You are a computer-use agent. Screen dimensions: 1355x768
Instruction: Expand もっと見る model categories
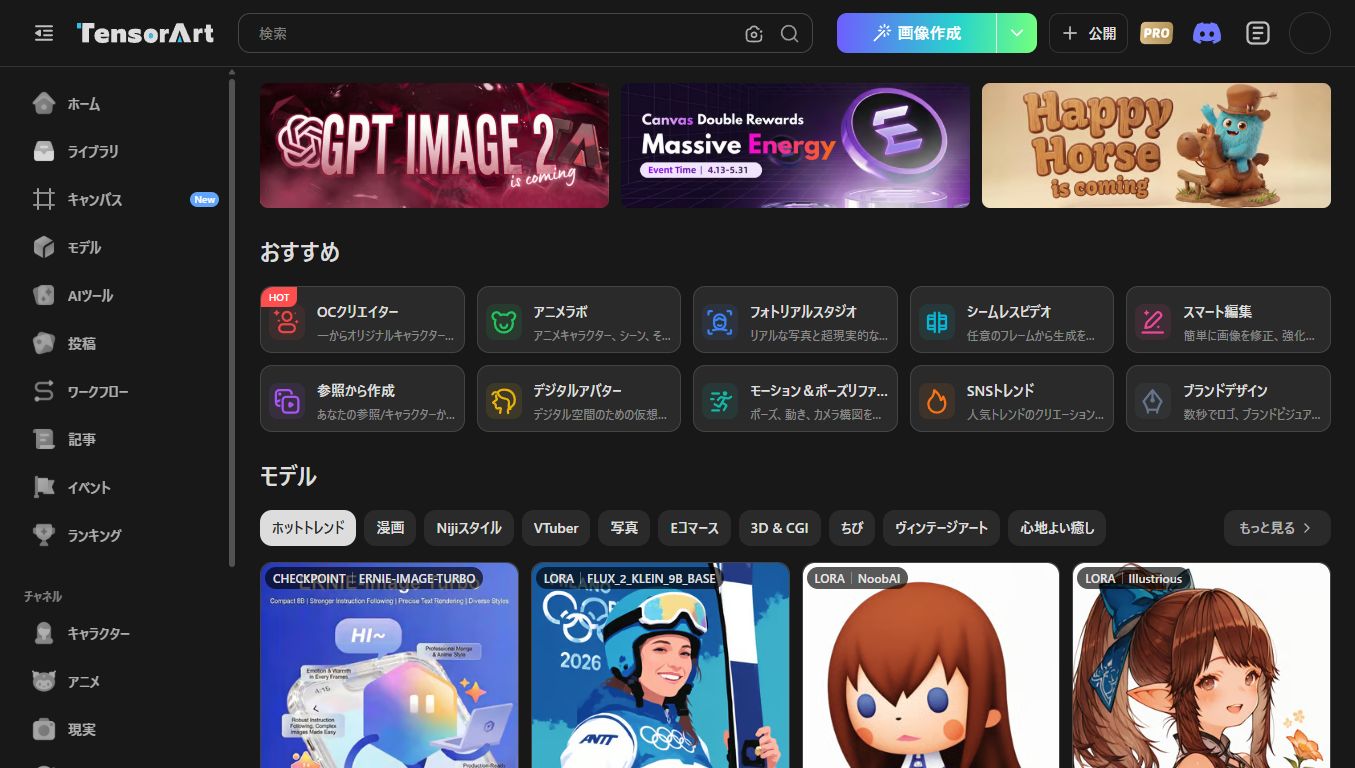pyautogui.click(x=1277, y=528)
